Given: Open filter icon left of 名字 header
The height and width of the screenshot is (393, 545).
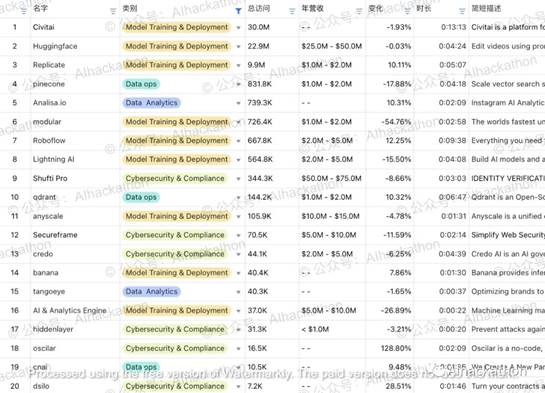Looking at the screenshot, I should (x=23, y=11).
